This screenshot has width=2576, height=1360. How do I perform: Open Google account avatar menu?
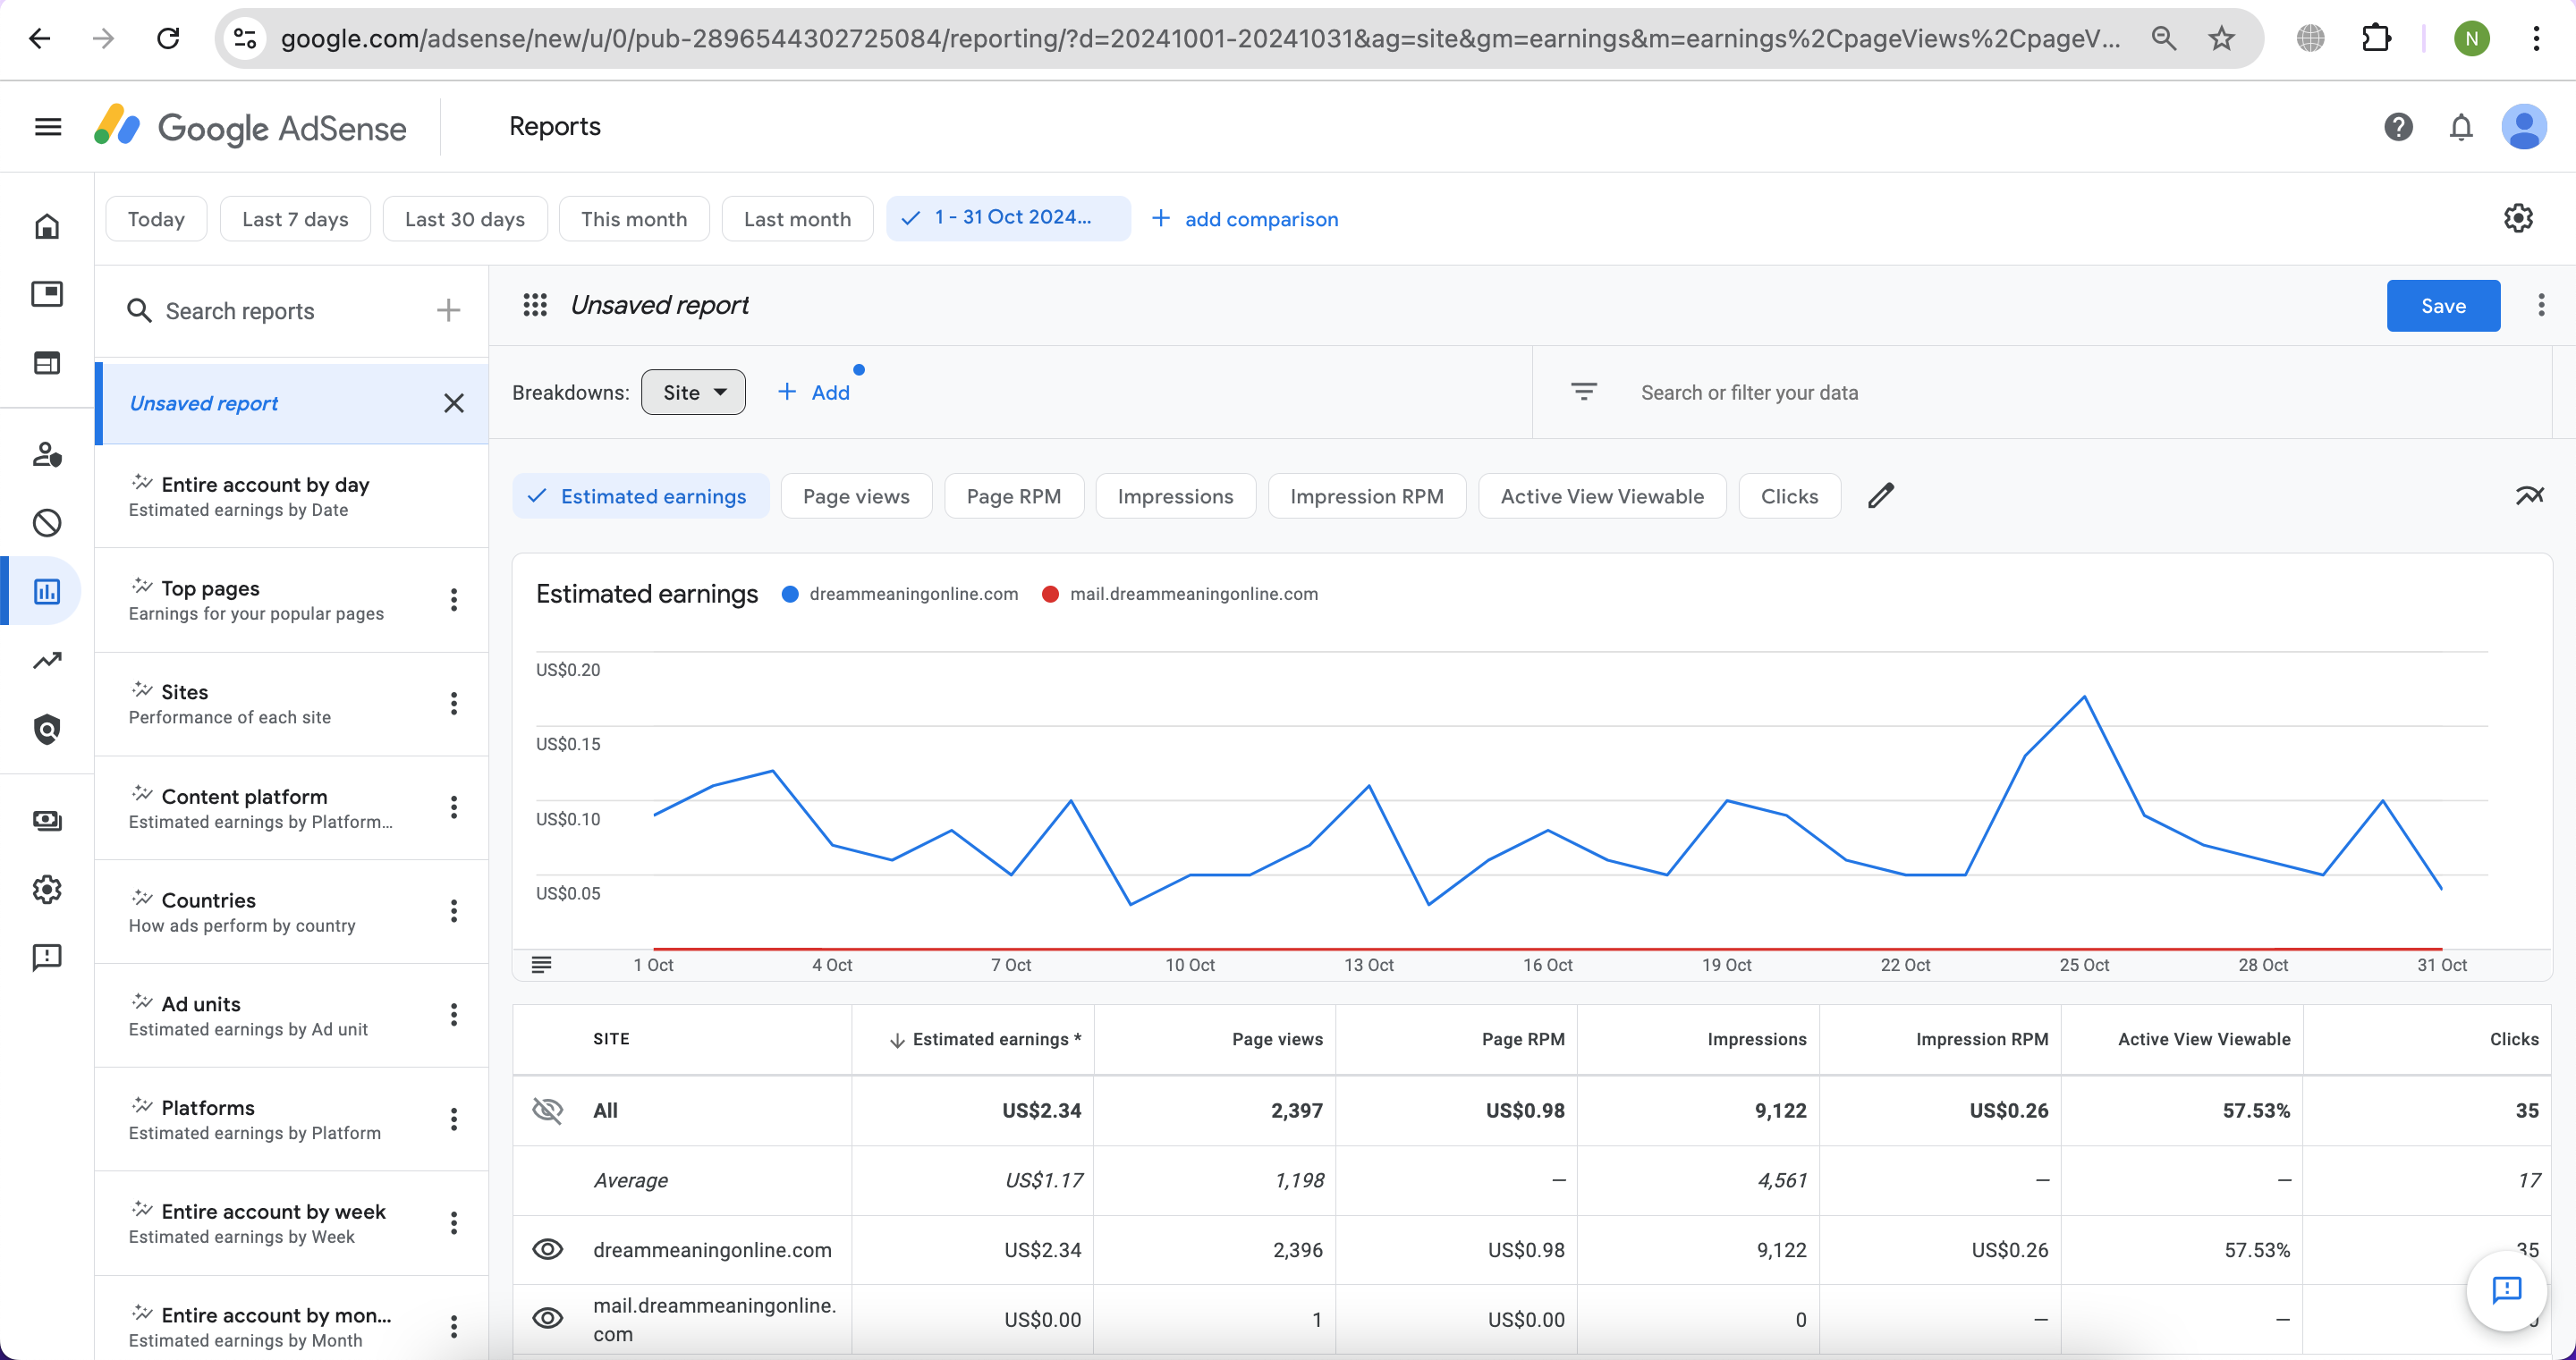(2524, 127)
